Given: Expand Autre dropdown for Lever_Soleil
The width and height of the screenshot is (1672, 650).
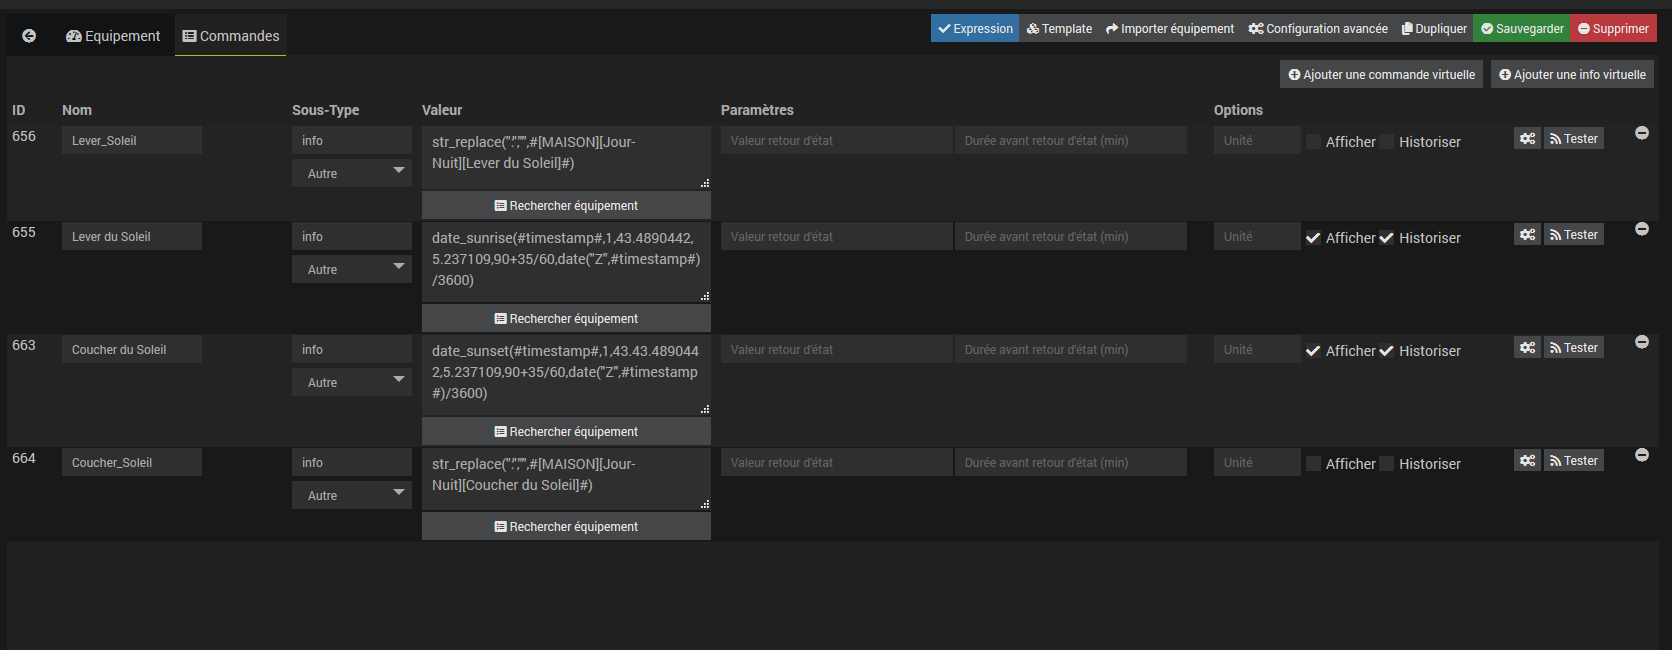Looking at the screenshot, I should [352, 173].
